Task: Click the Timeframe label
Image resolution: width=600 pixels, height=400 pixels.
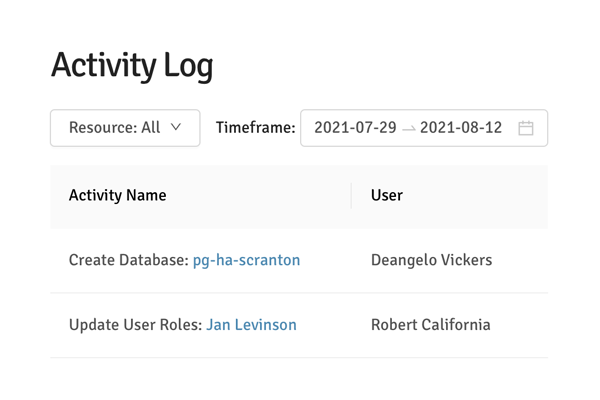Action: point(256,128)
